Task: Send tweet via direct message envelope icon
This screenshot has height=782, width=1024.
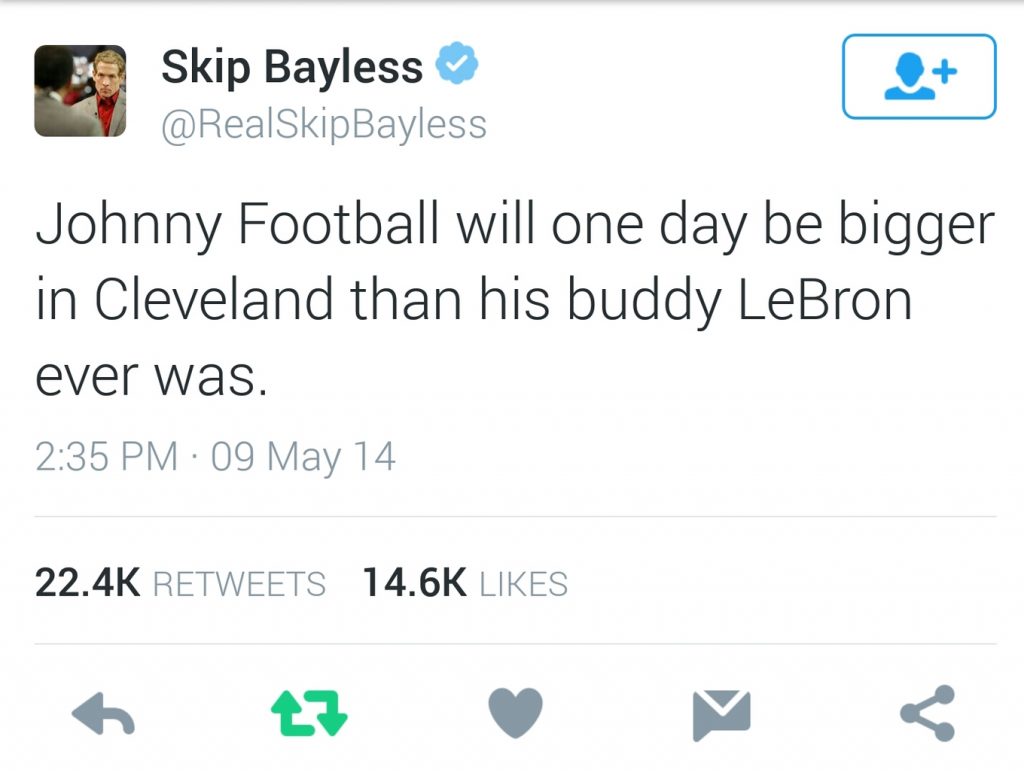Action: click(721, 714)
